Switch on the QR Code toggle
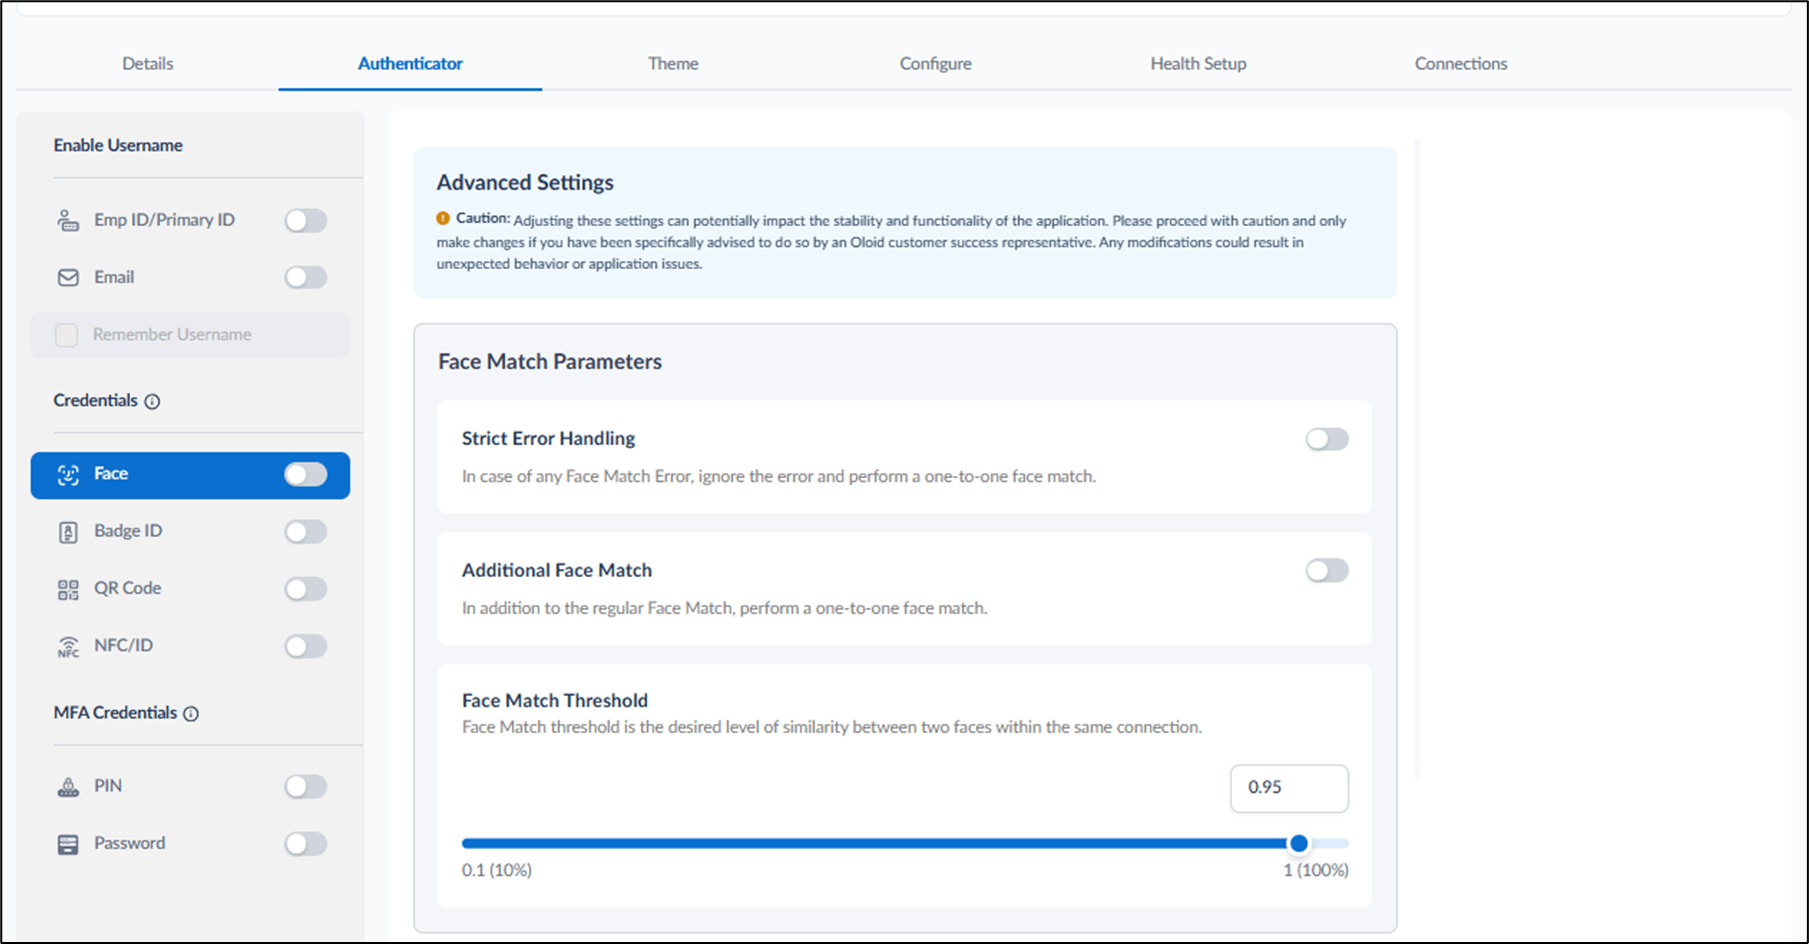Image resolution: width=1809 pixels, height=944 pixels. 306,589
